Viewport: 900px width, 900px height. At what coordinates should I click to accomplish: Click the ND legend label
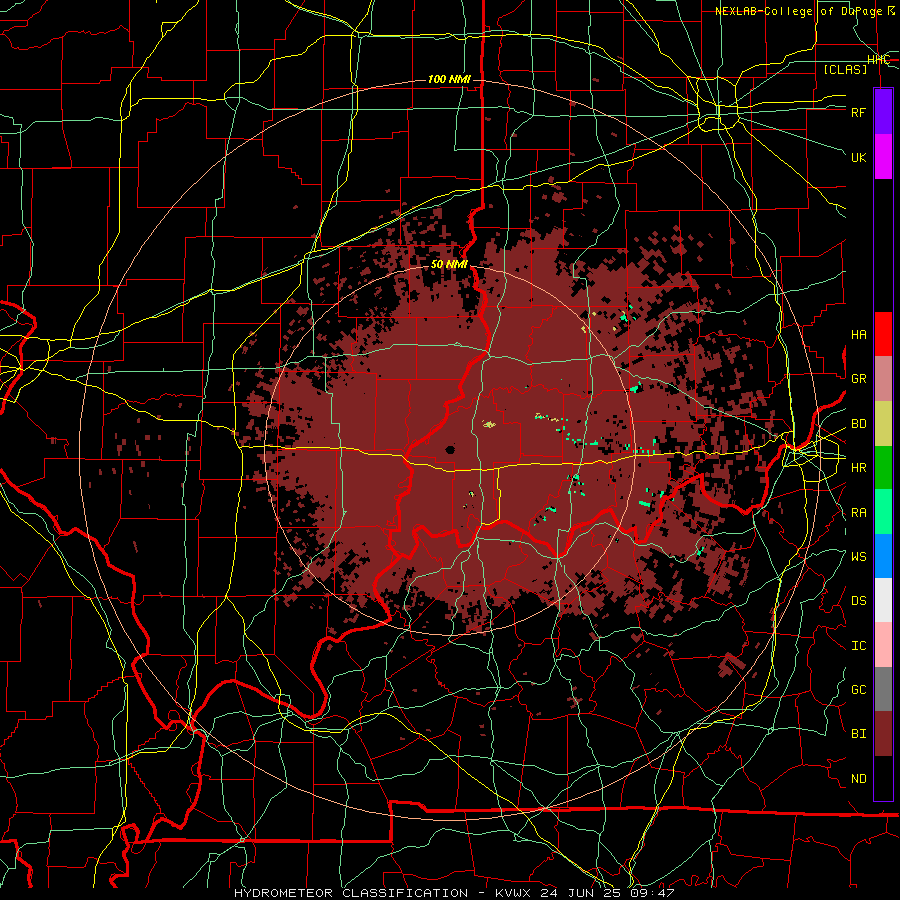click(858, 779)
